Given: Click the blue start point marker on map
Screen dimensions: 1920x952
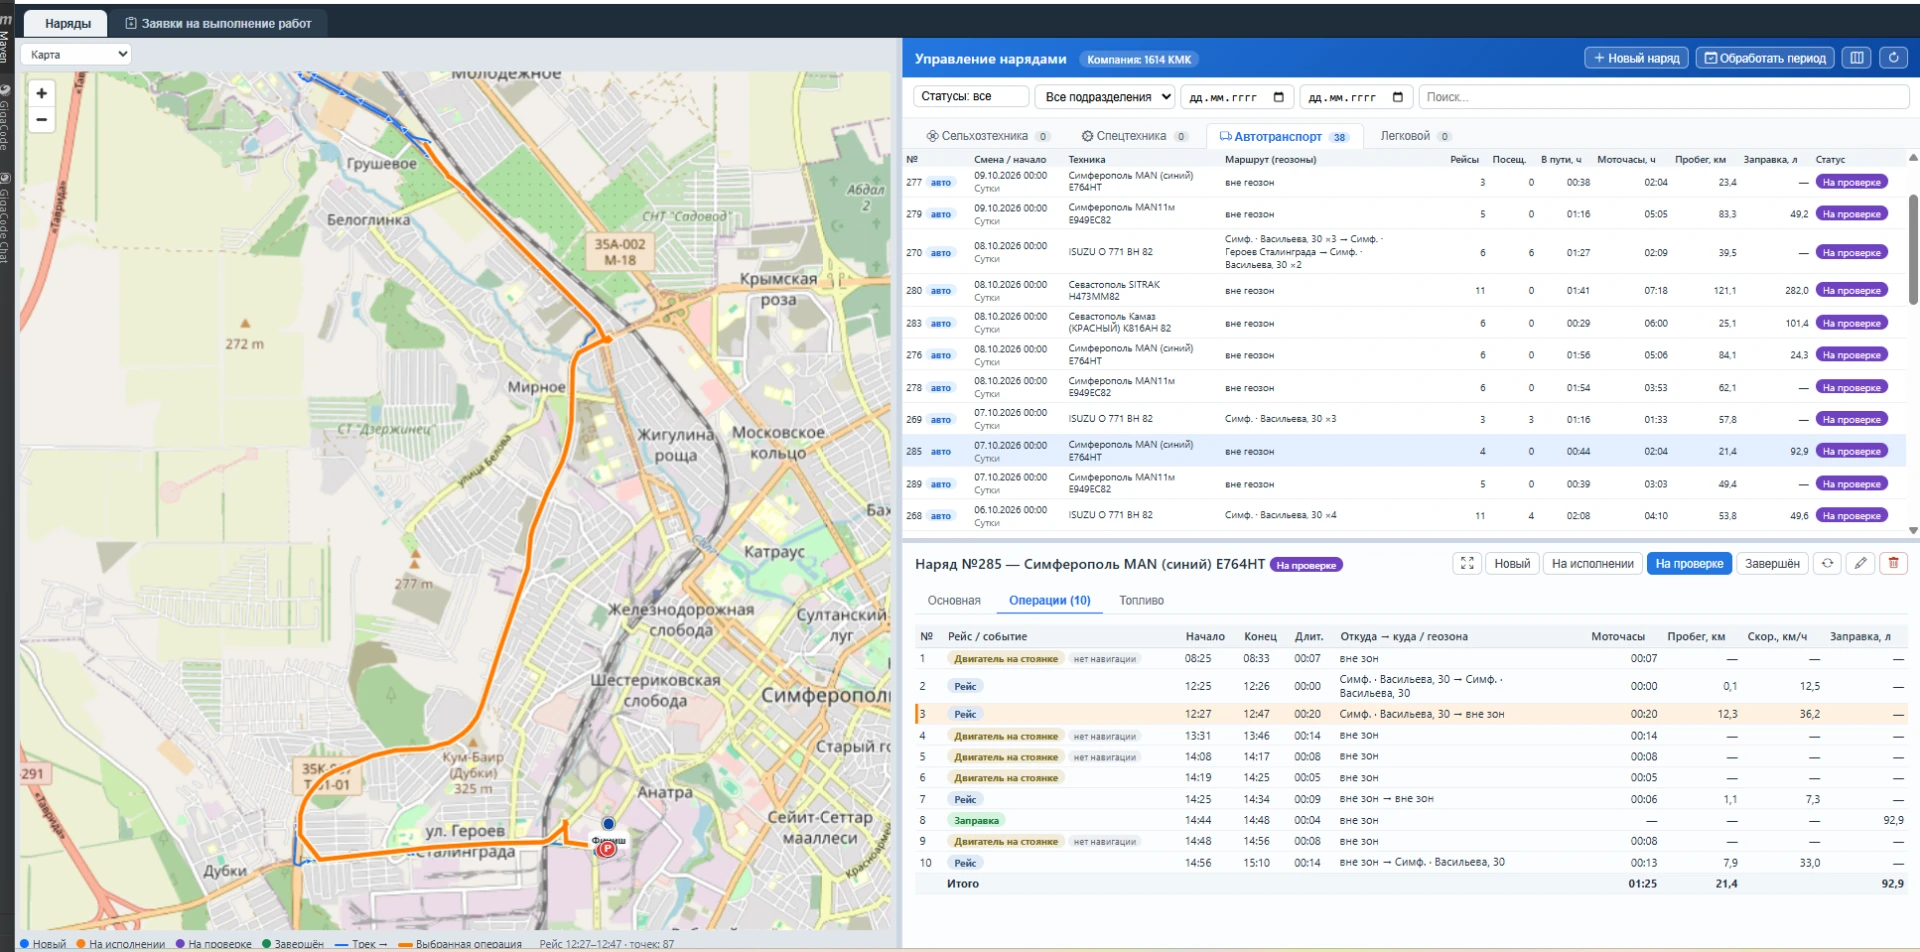Looking at the screenshot, I should tap(608, 824).
